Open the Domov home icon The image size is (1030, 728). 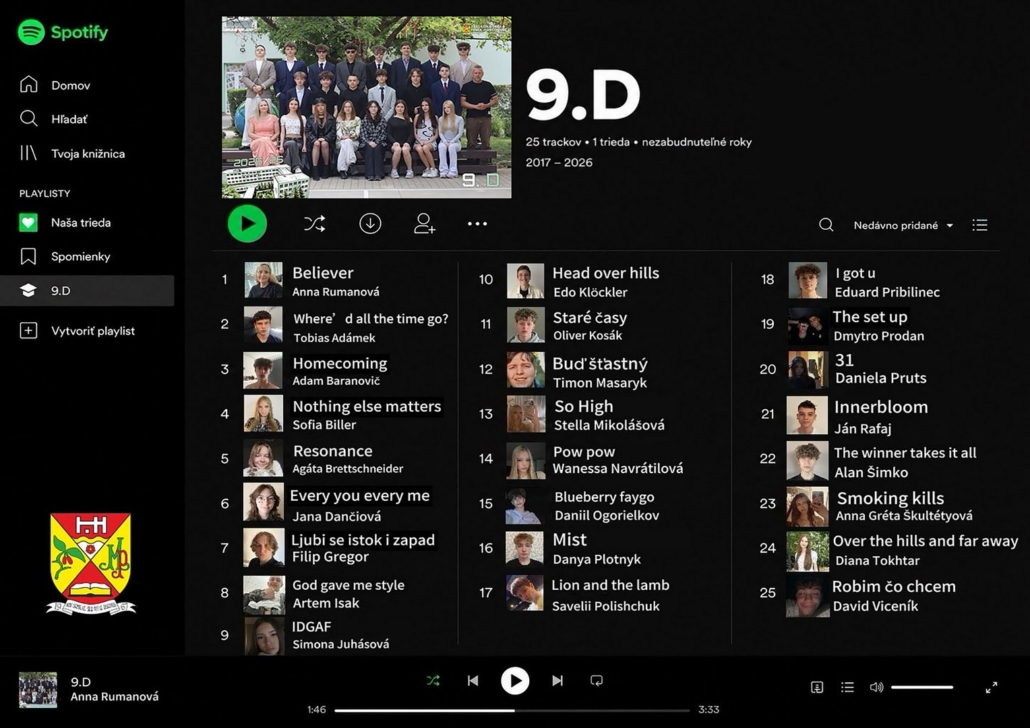click(28, 84)
